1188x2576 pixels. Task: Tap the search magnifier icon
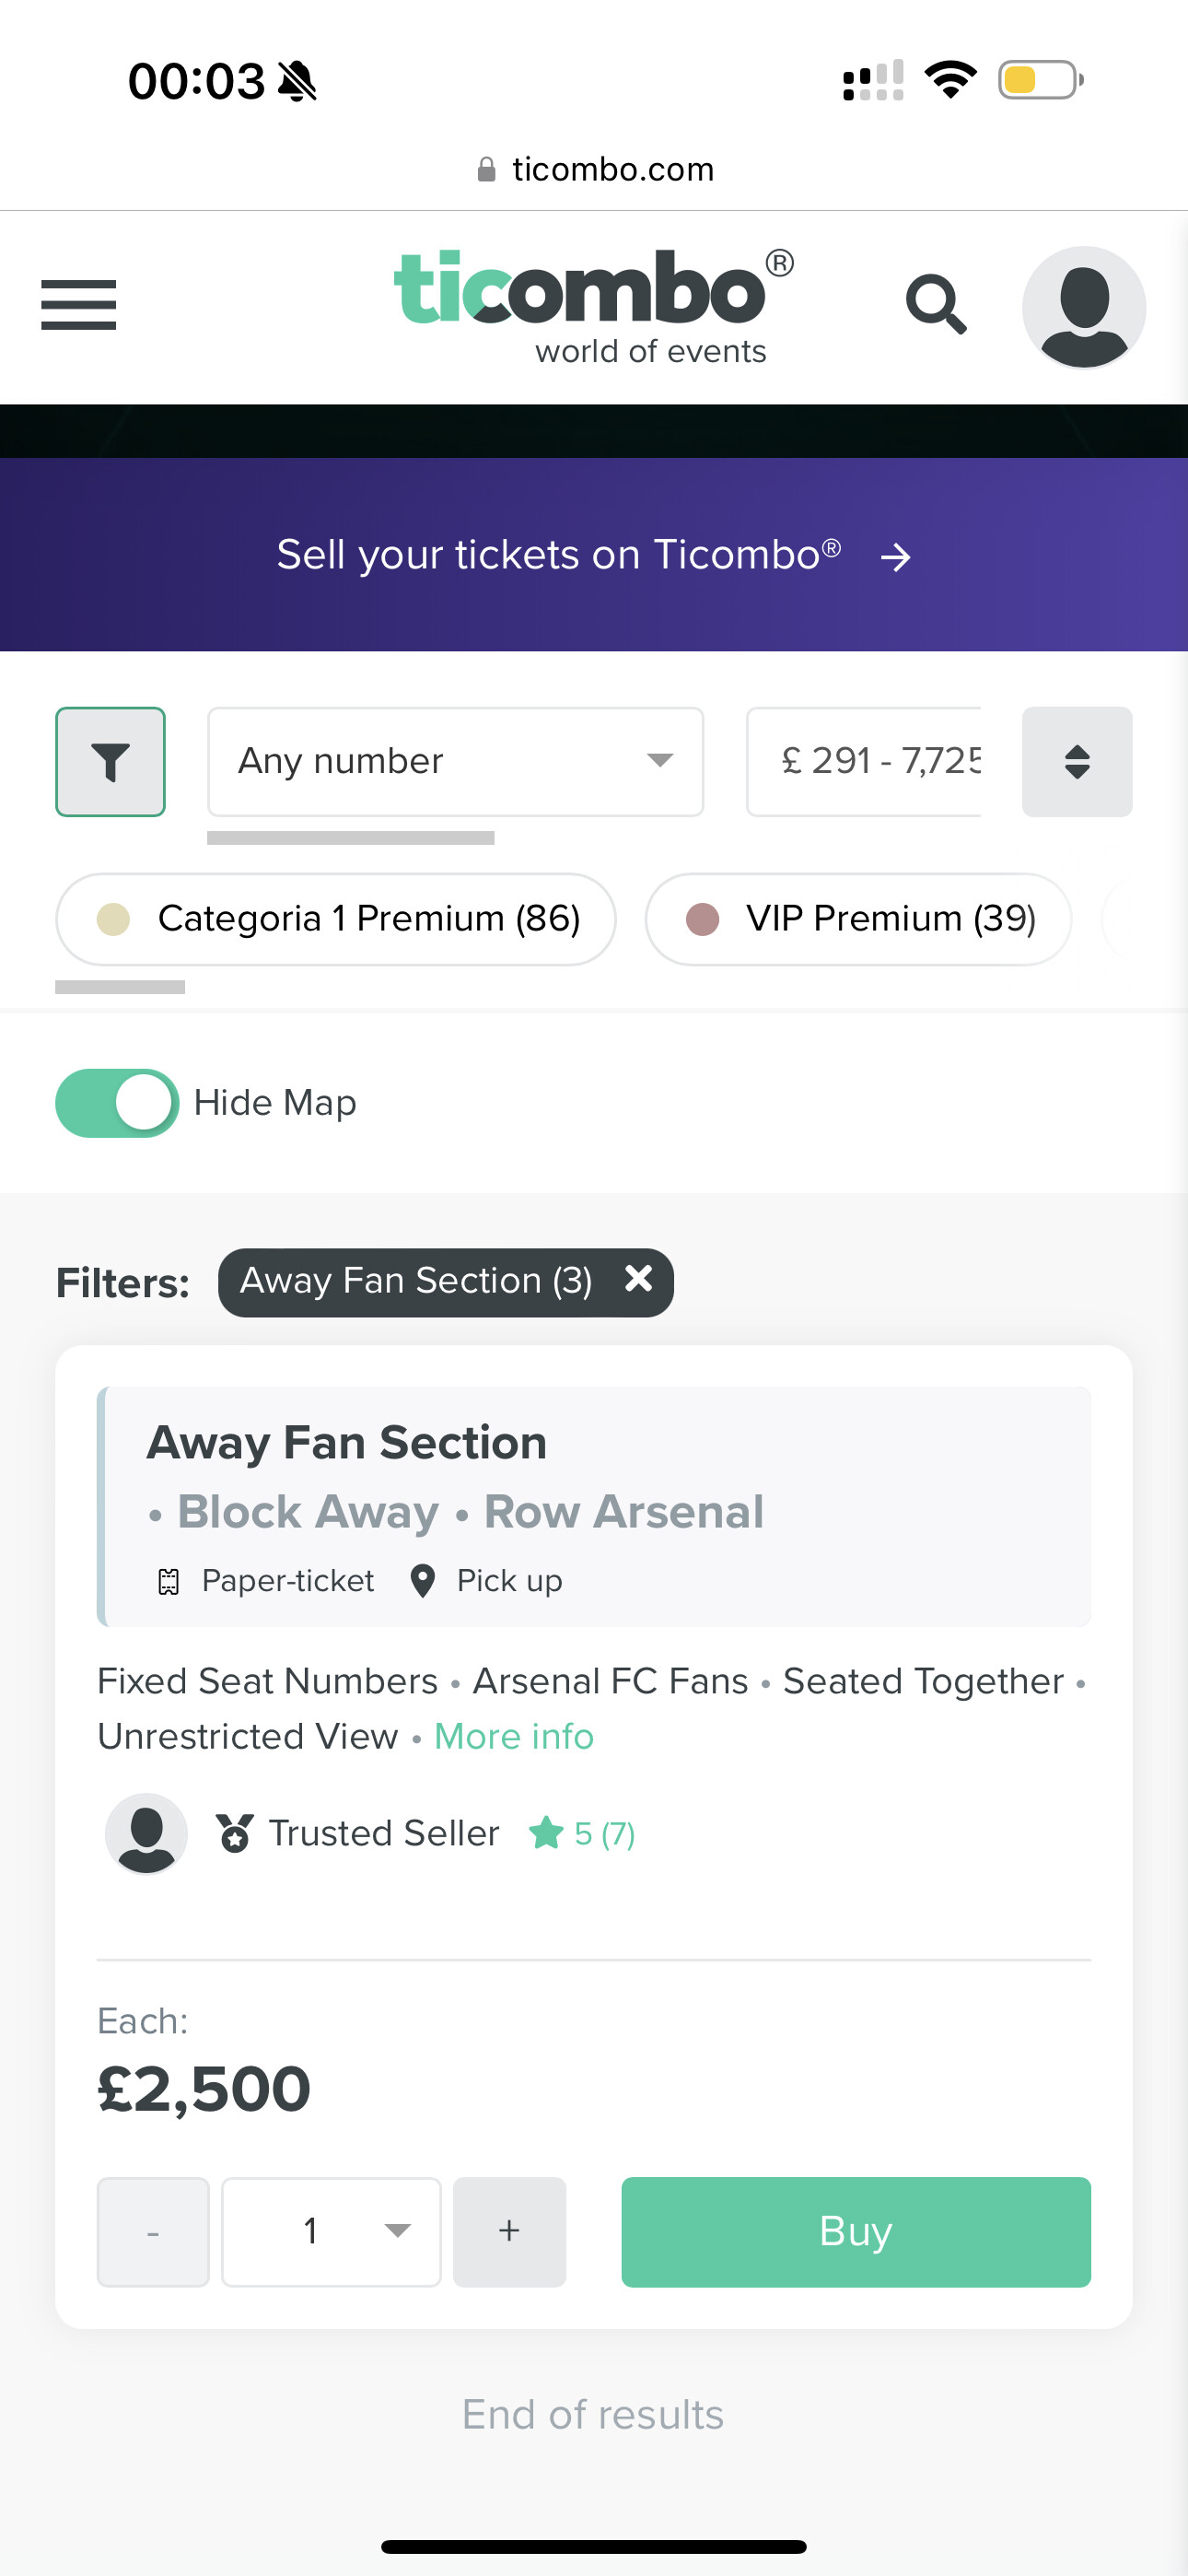pos(936,305)
